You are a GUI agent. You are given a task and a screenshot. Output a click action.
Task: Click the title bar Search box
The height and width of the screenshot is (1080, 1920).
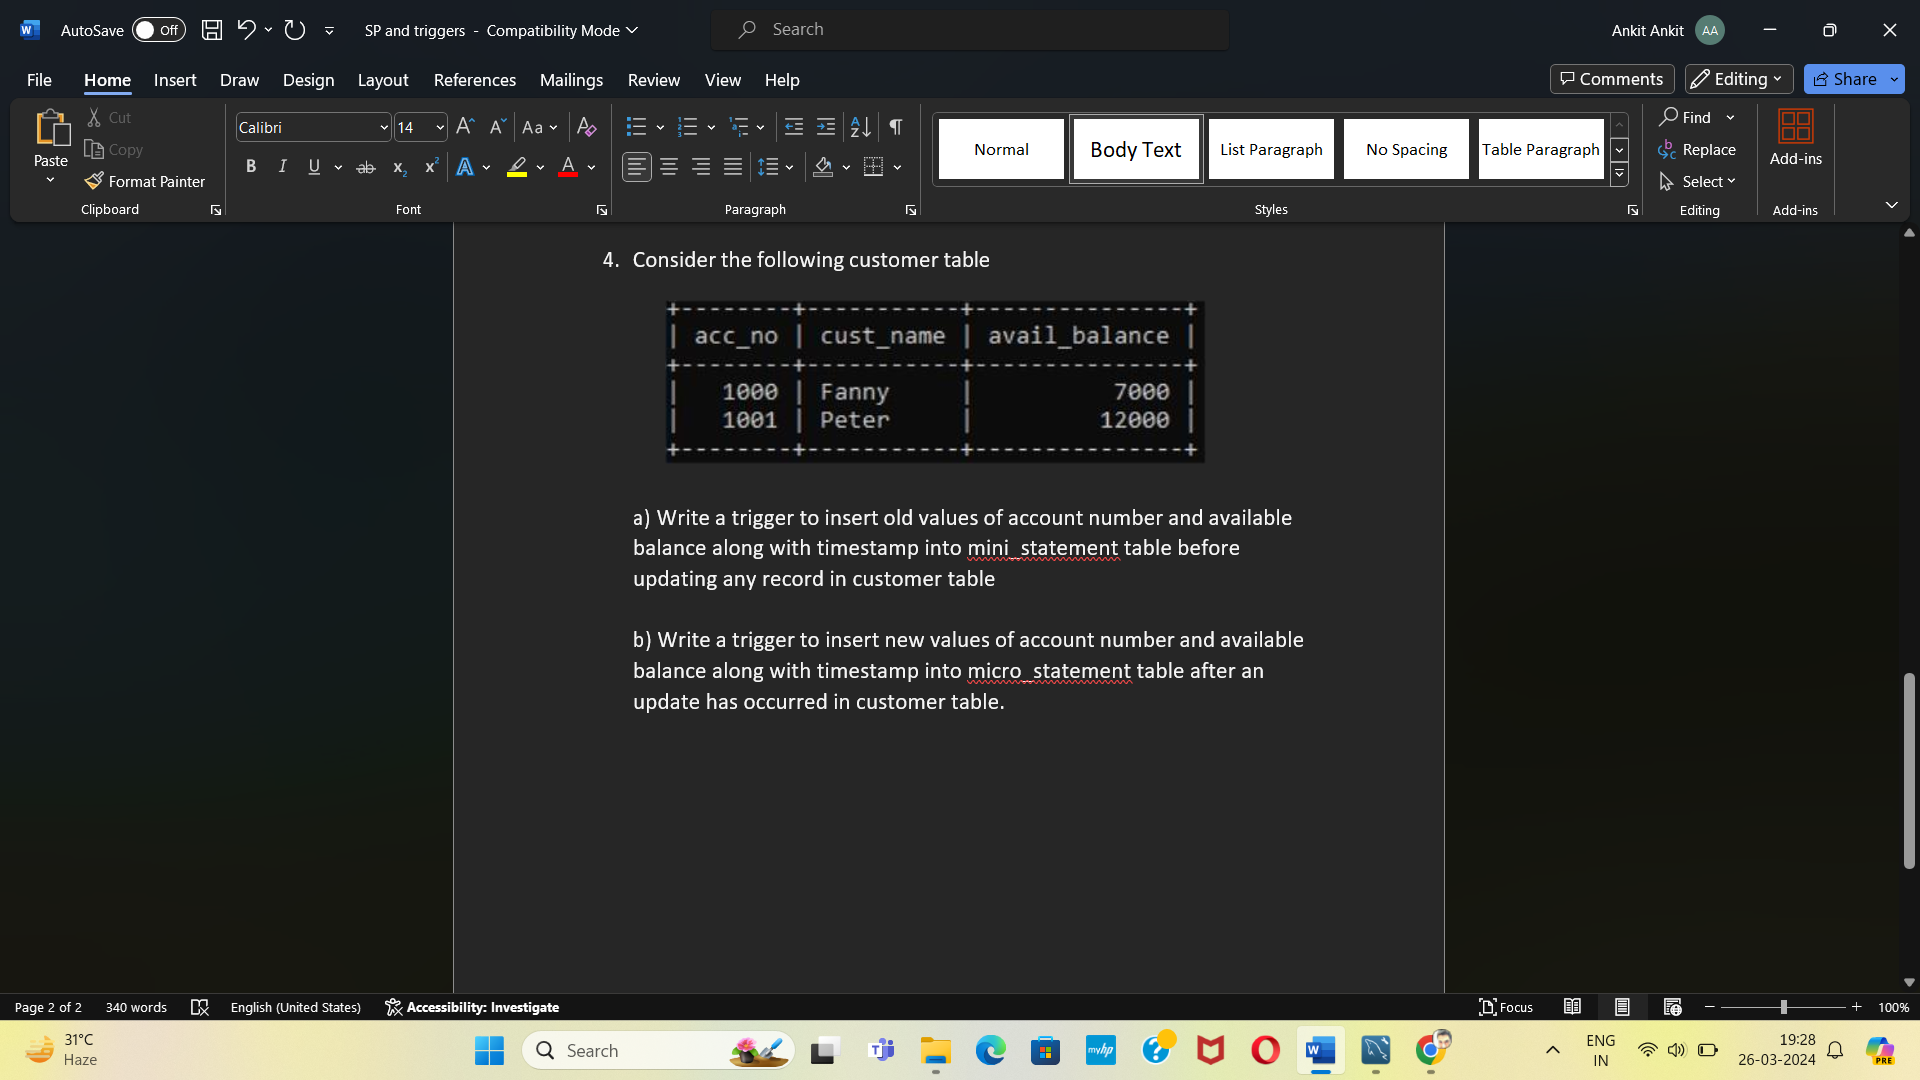[x=970, y=30]
